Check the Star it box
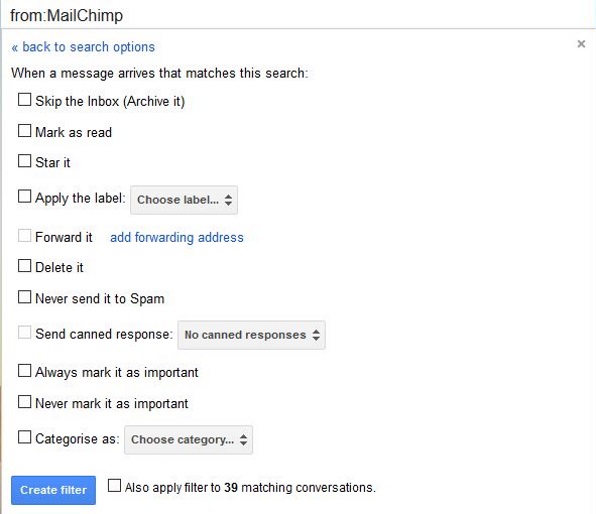 [x=24, y=161]
